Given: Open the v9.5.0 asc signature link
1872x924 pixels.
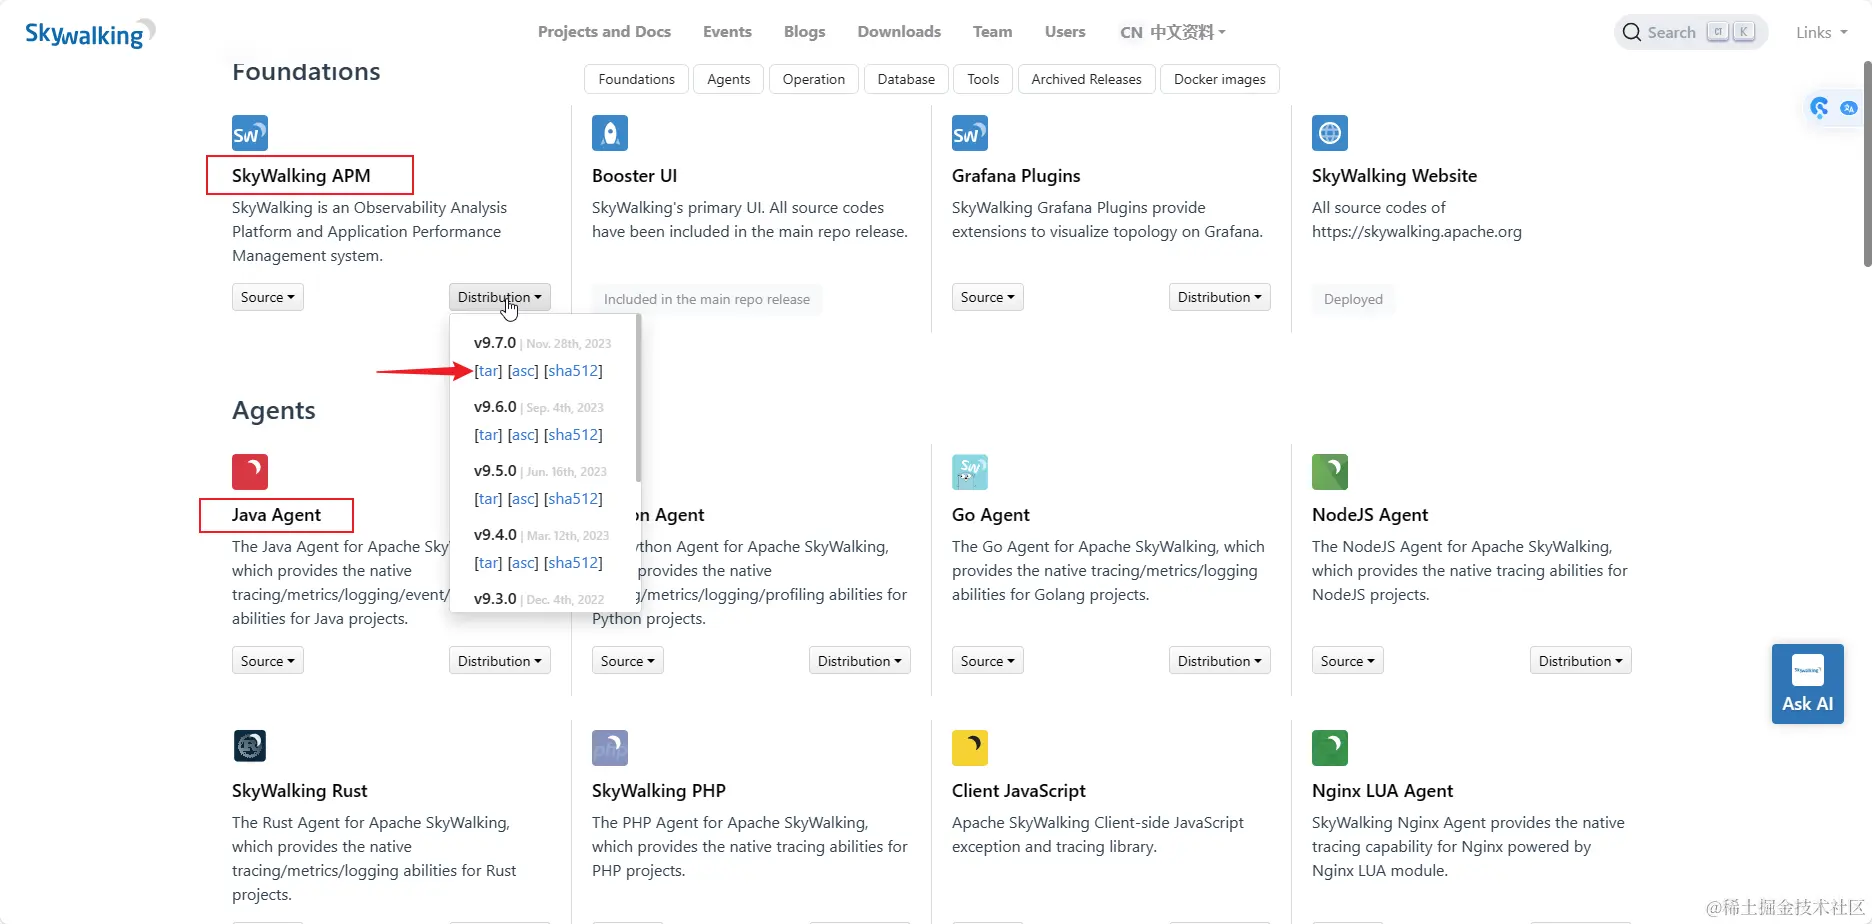Looking at the screenshot, I should coord(523,499).
